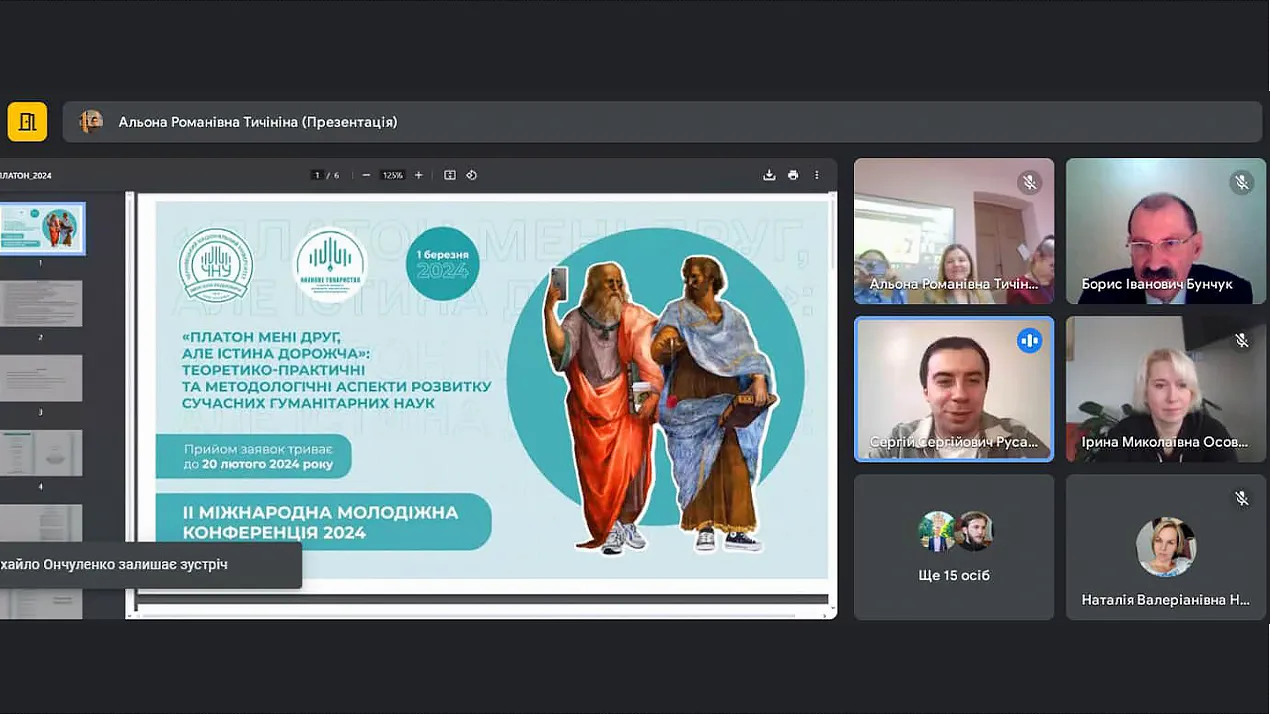Click the page number input field
1270x714 pixels.
point(318,175)
